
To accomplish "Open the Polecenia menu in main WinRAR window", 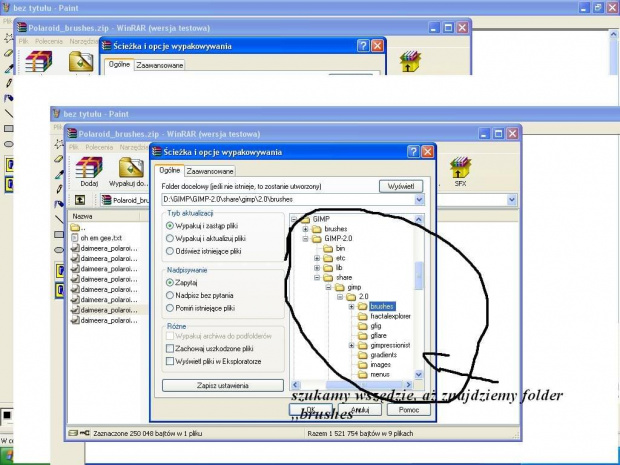I will pos(99,147).
